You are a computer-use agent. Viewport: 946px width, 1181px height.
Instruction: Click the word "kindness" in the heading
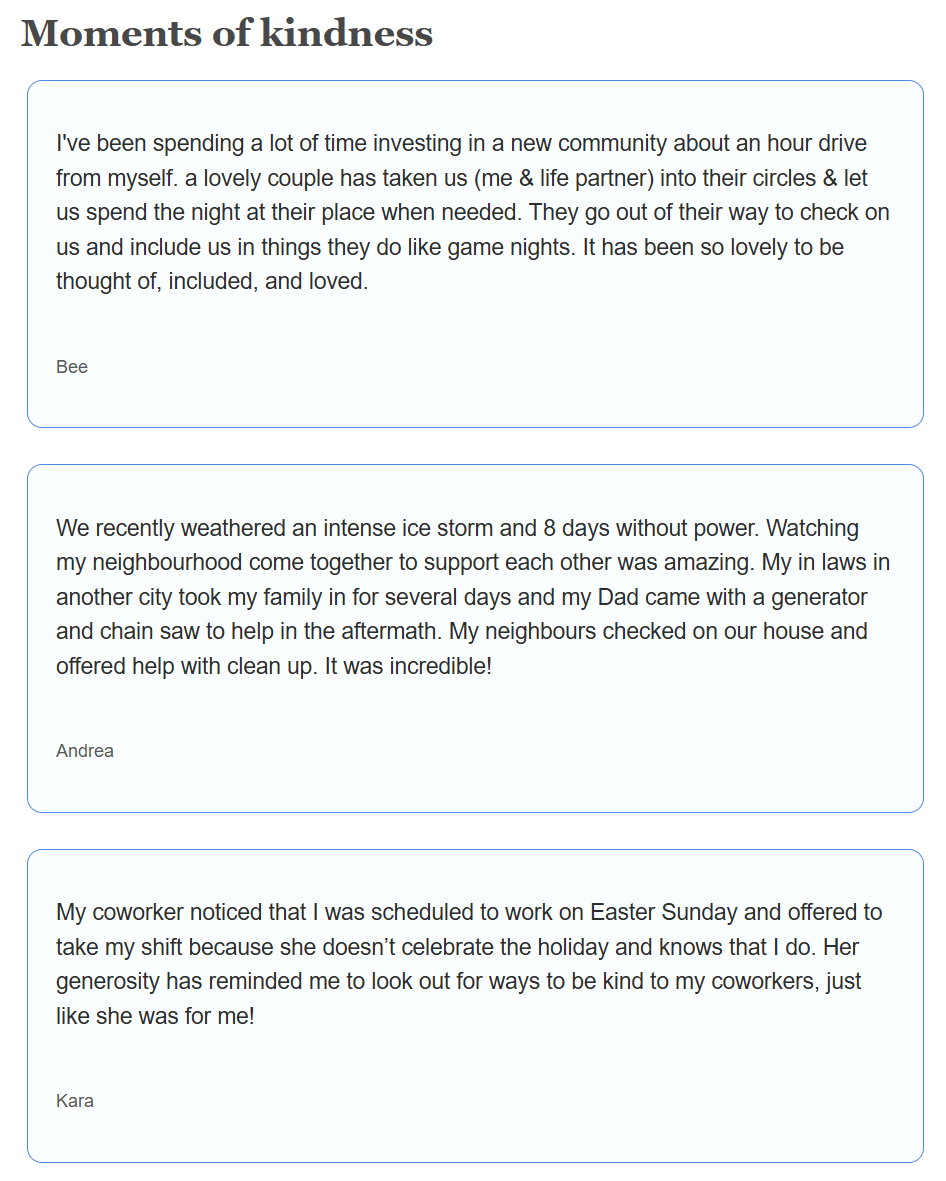click(346, 33)
